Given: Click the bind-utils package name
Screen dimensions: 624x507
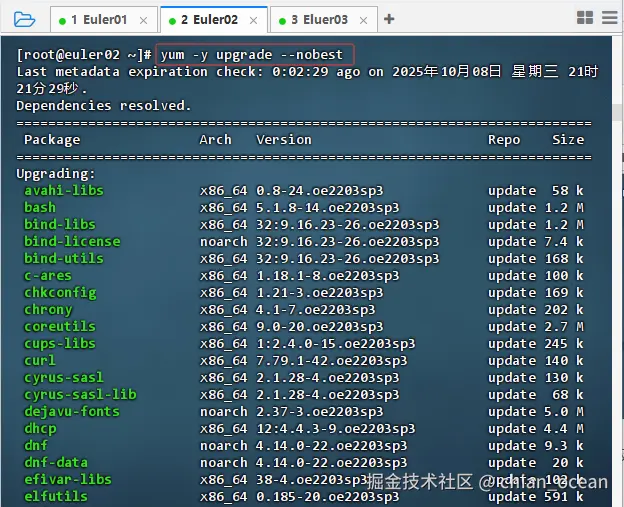Looking at the screenshot, I should click(x=64, y=259).
